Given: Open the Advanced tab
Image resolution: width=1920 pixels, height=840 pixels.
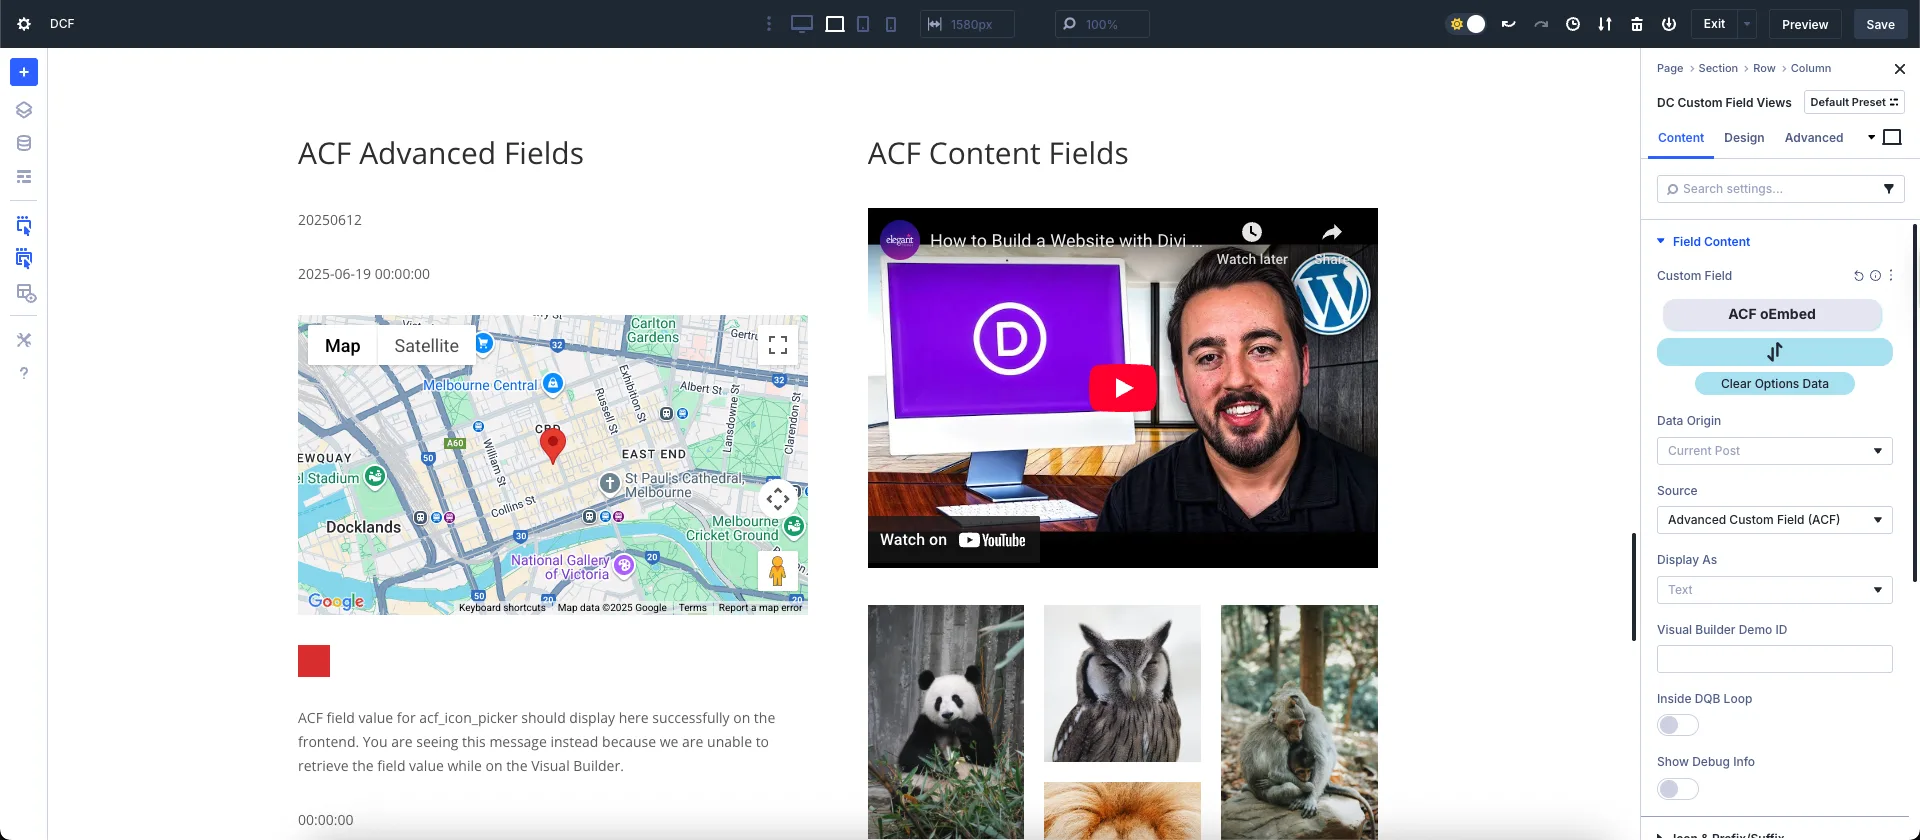Looking at the screenshot, I should 1813,138.
